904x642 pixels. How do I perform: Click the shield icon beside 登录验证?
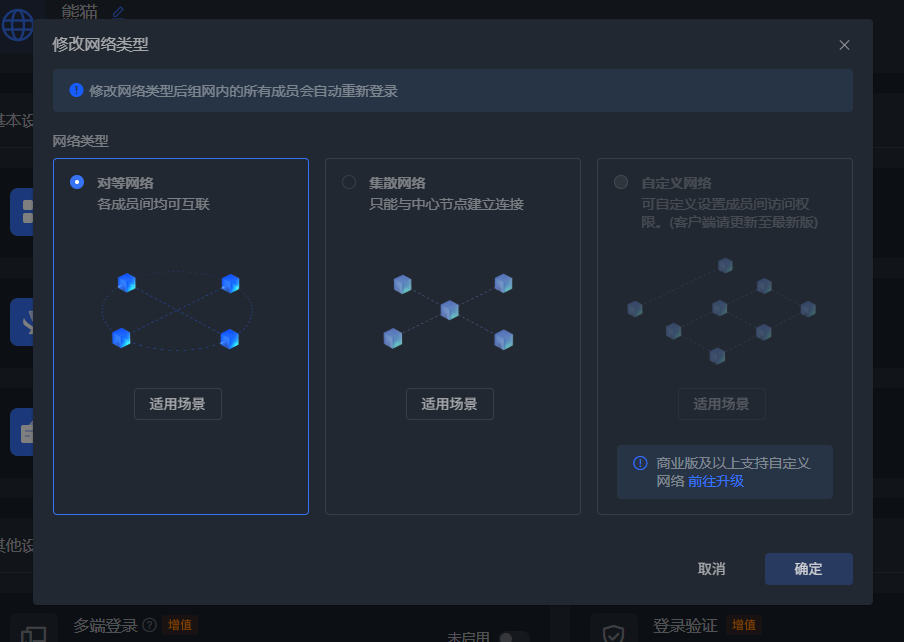tap(613, 633)
